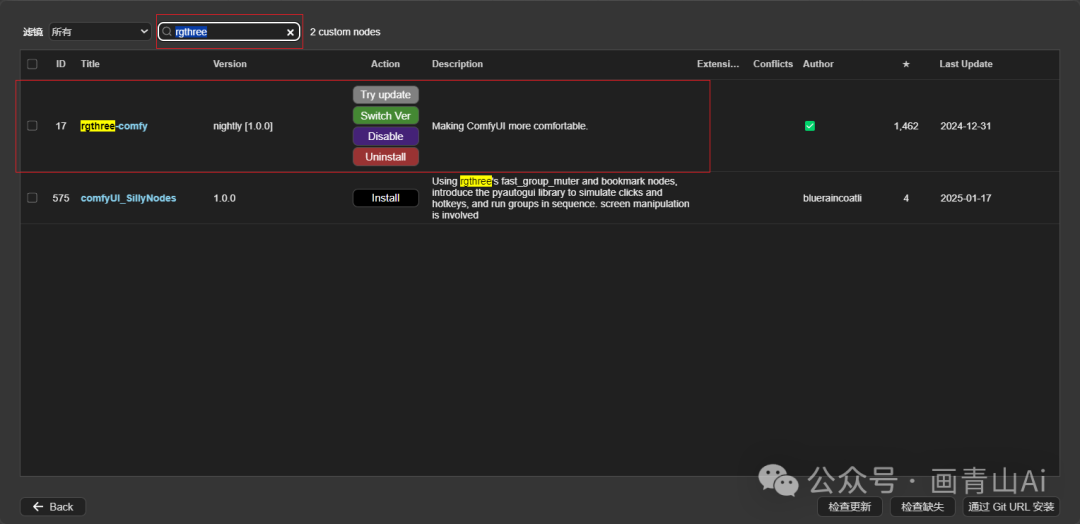Install comfyUI_SillyNodes
1080x524 pixels.
coord(386,198)
